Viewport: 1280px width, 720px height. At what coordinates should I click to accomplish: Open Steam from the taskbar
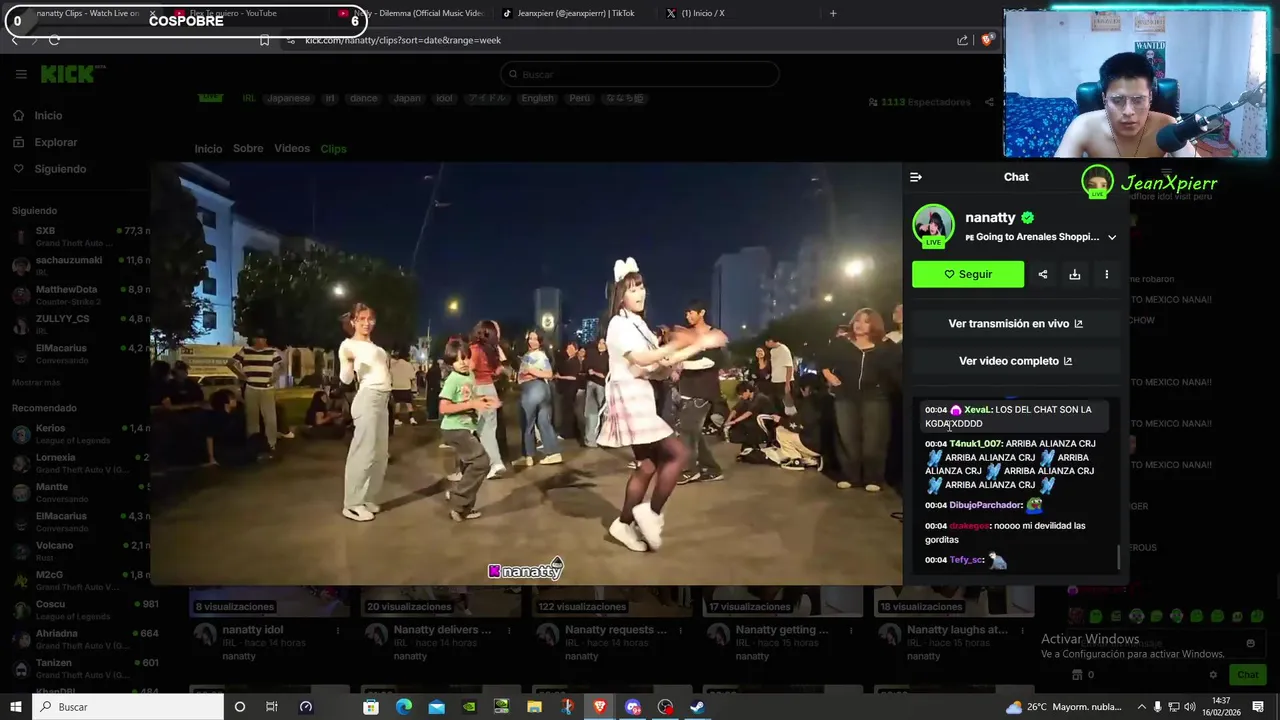point(698,707)
